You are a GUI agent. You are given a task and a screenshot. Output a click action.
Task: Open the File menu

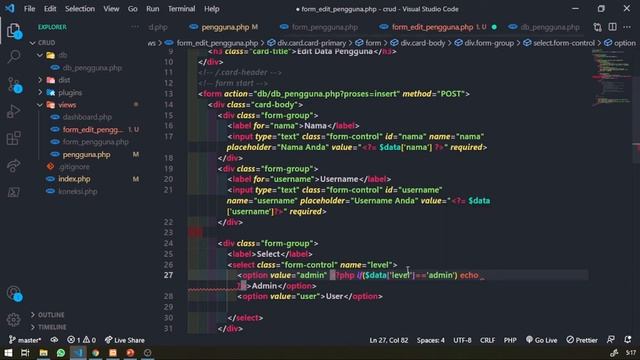[29, 9]
